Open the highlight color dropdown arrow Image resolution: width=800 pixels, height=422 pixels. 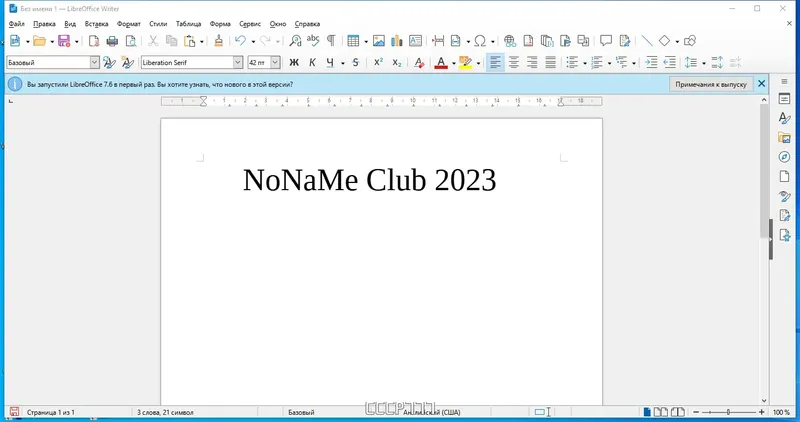(x=478, y=63)
